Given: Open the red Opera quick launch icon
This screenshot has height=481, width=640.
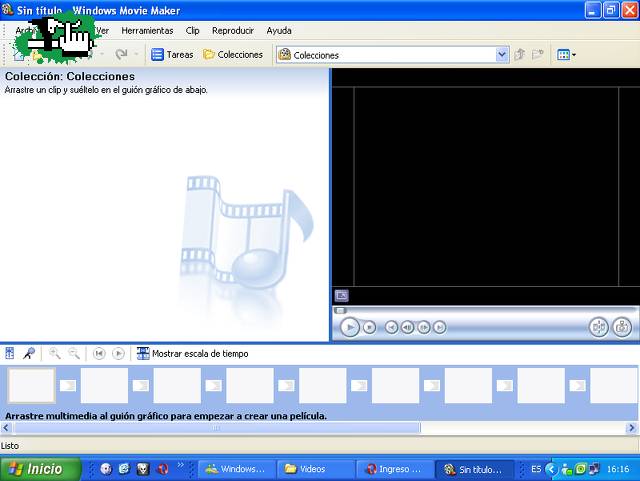Looking at the screenshot, I should (163, 469).
